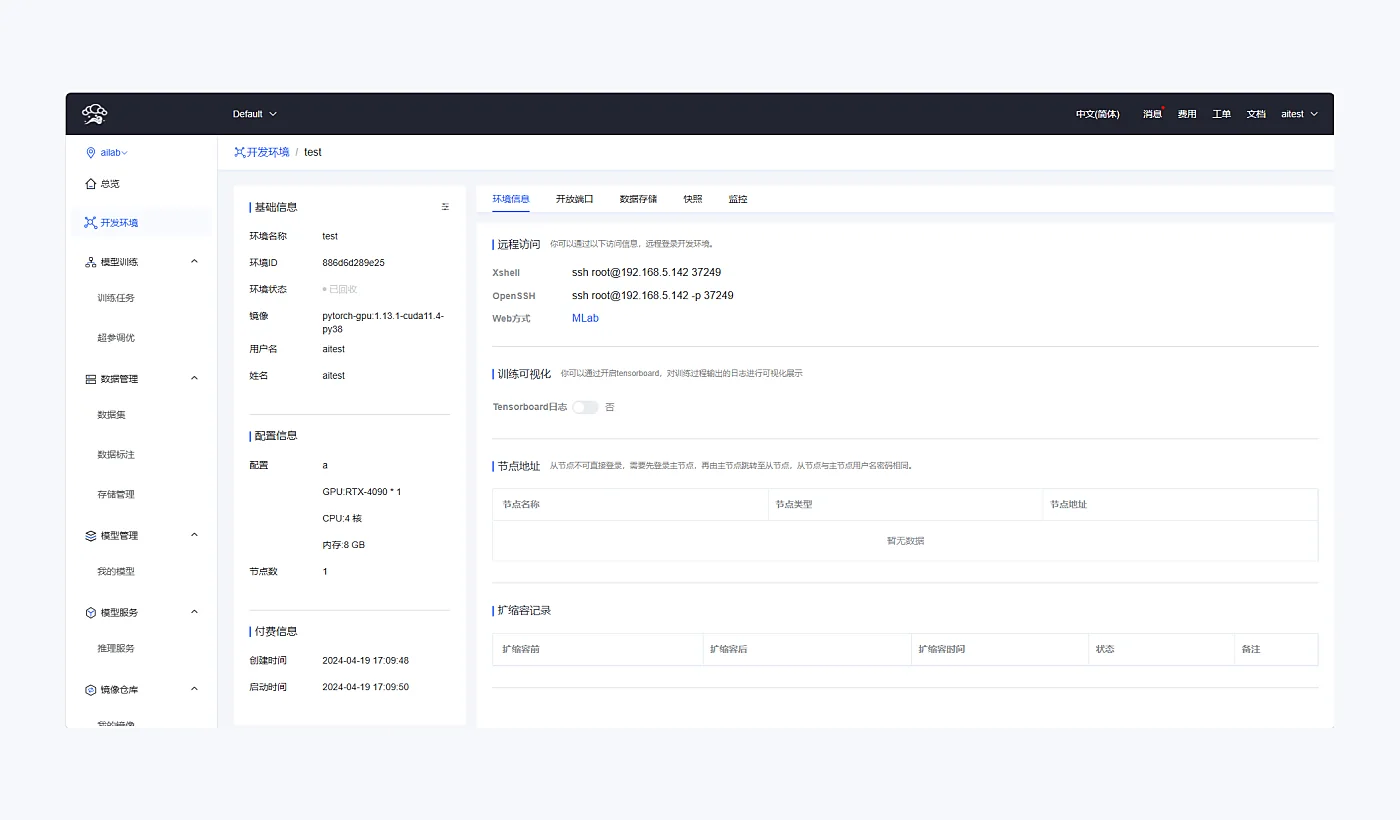Open the aitest user menu
The width and height of the screenshot is (1400, 820).
[x=1299, y=114]
